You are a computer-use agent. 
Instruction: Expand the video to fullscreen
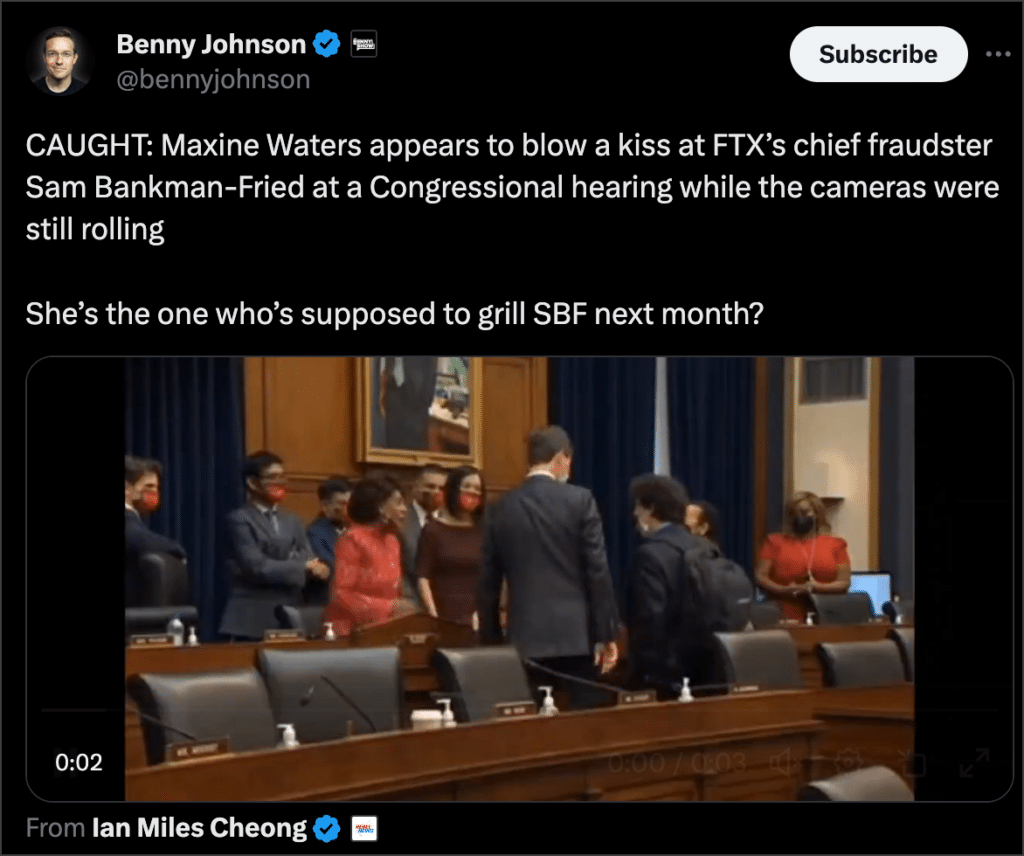point(974,761)
